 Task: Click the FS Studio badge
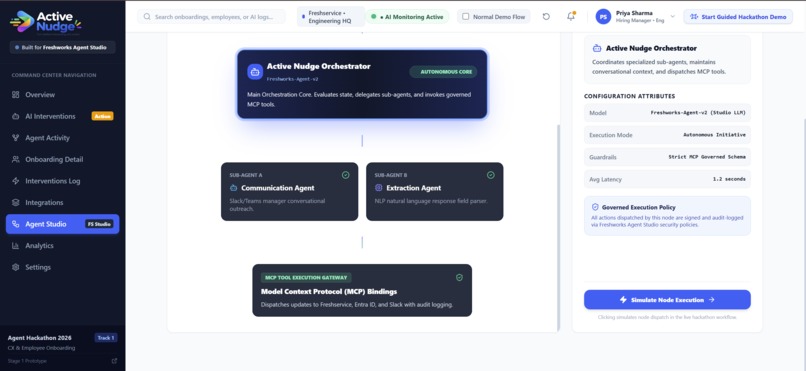[x=99, y=224]
